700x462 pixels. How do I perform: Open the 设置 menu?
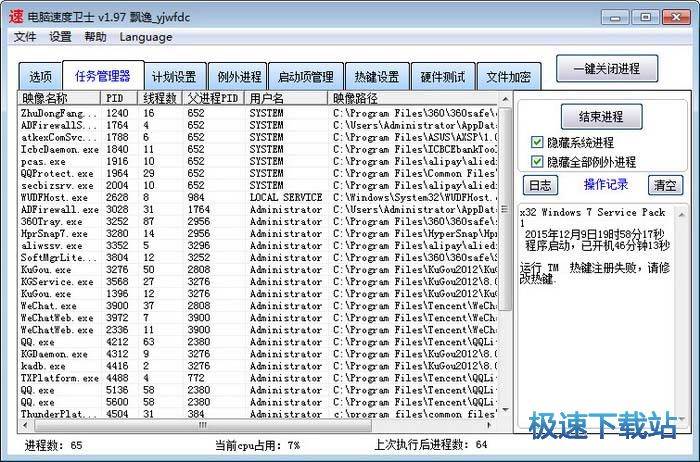point(60,37)
